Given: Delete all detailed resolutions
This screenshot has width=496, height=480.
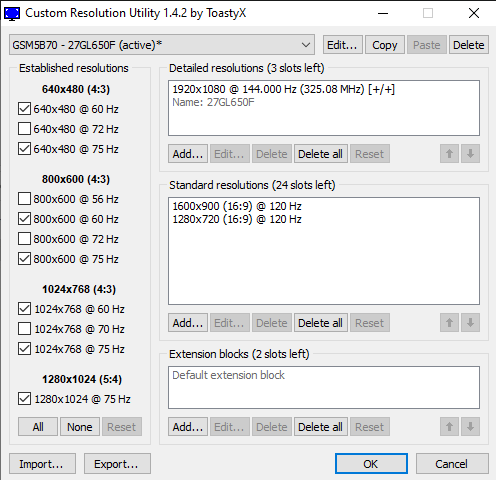Looking at the screenshot, I should (321, 154).
